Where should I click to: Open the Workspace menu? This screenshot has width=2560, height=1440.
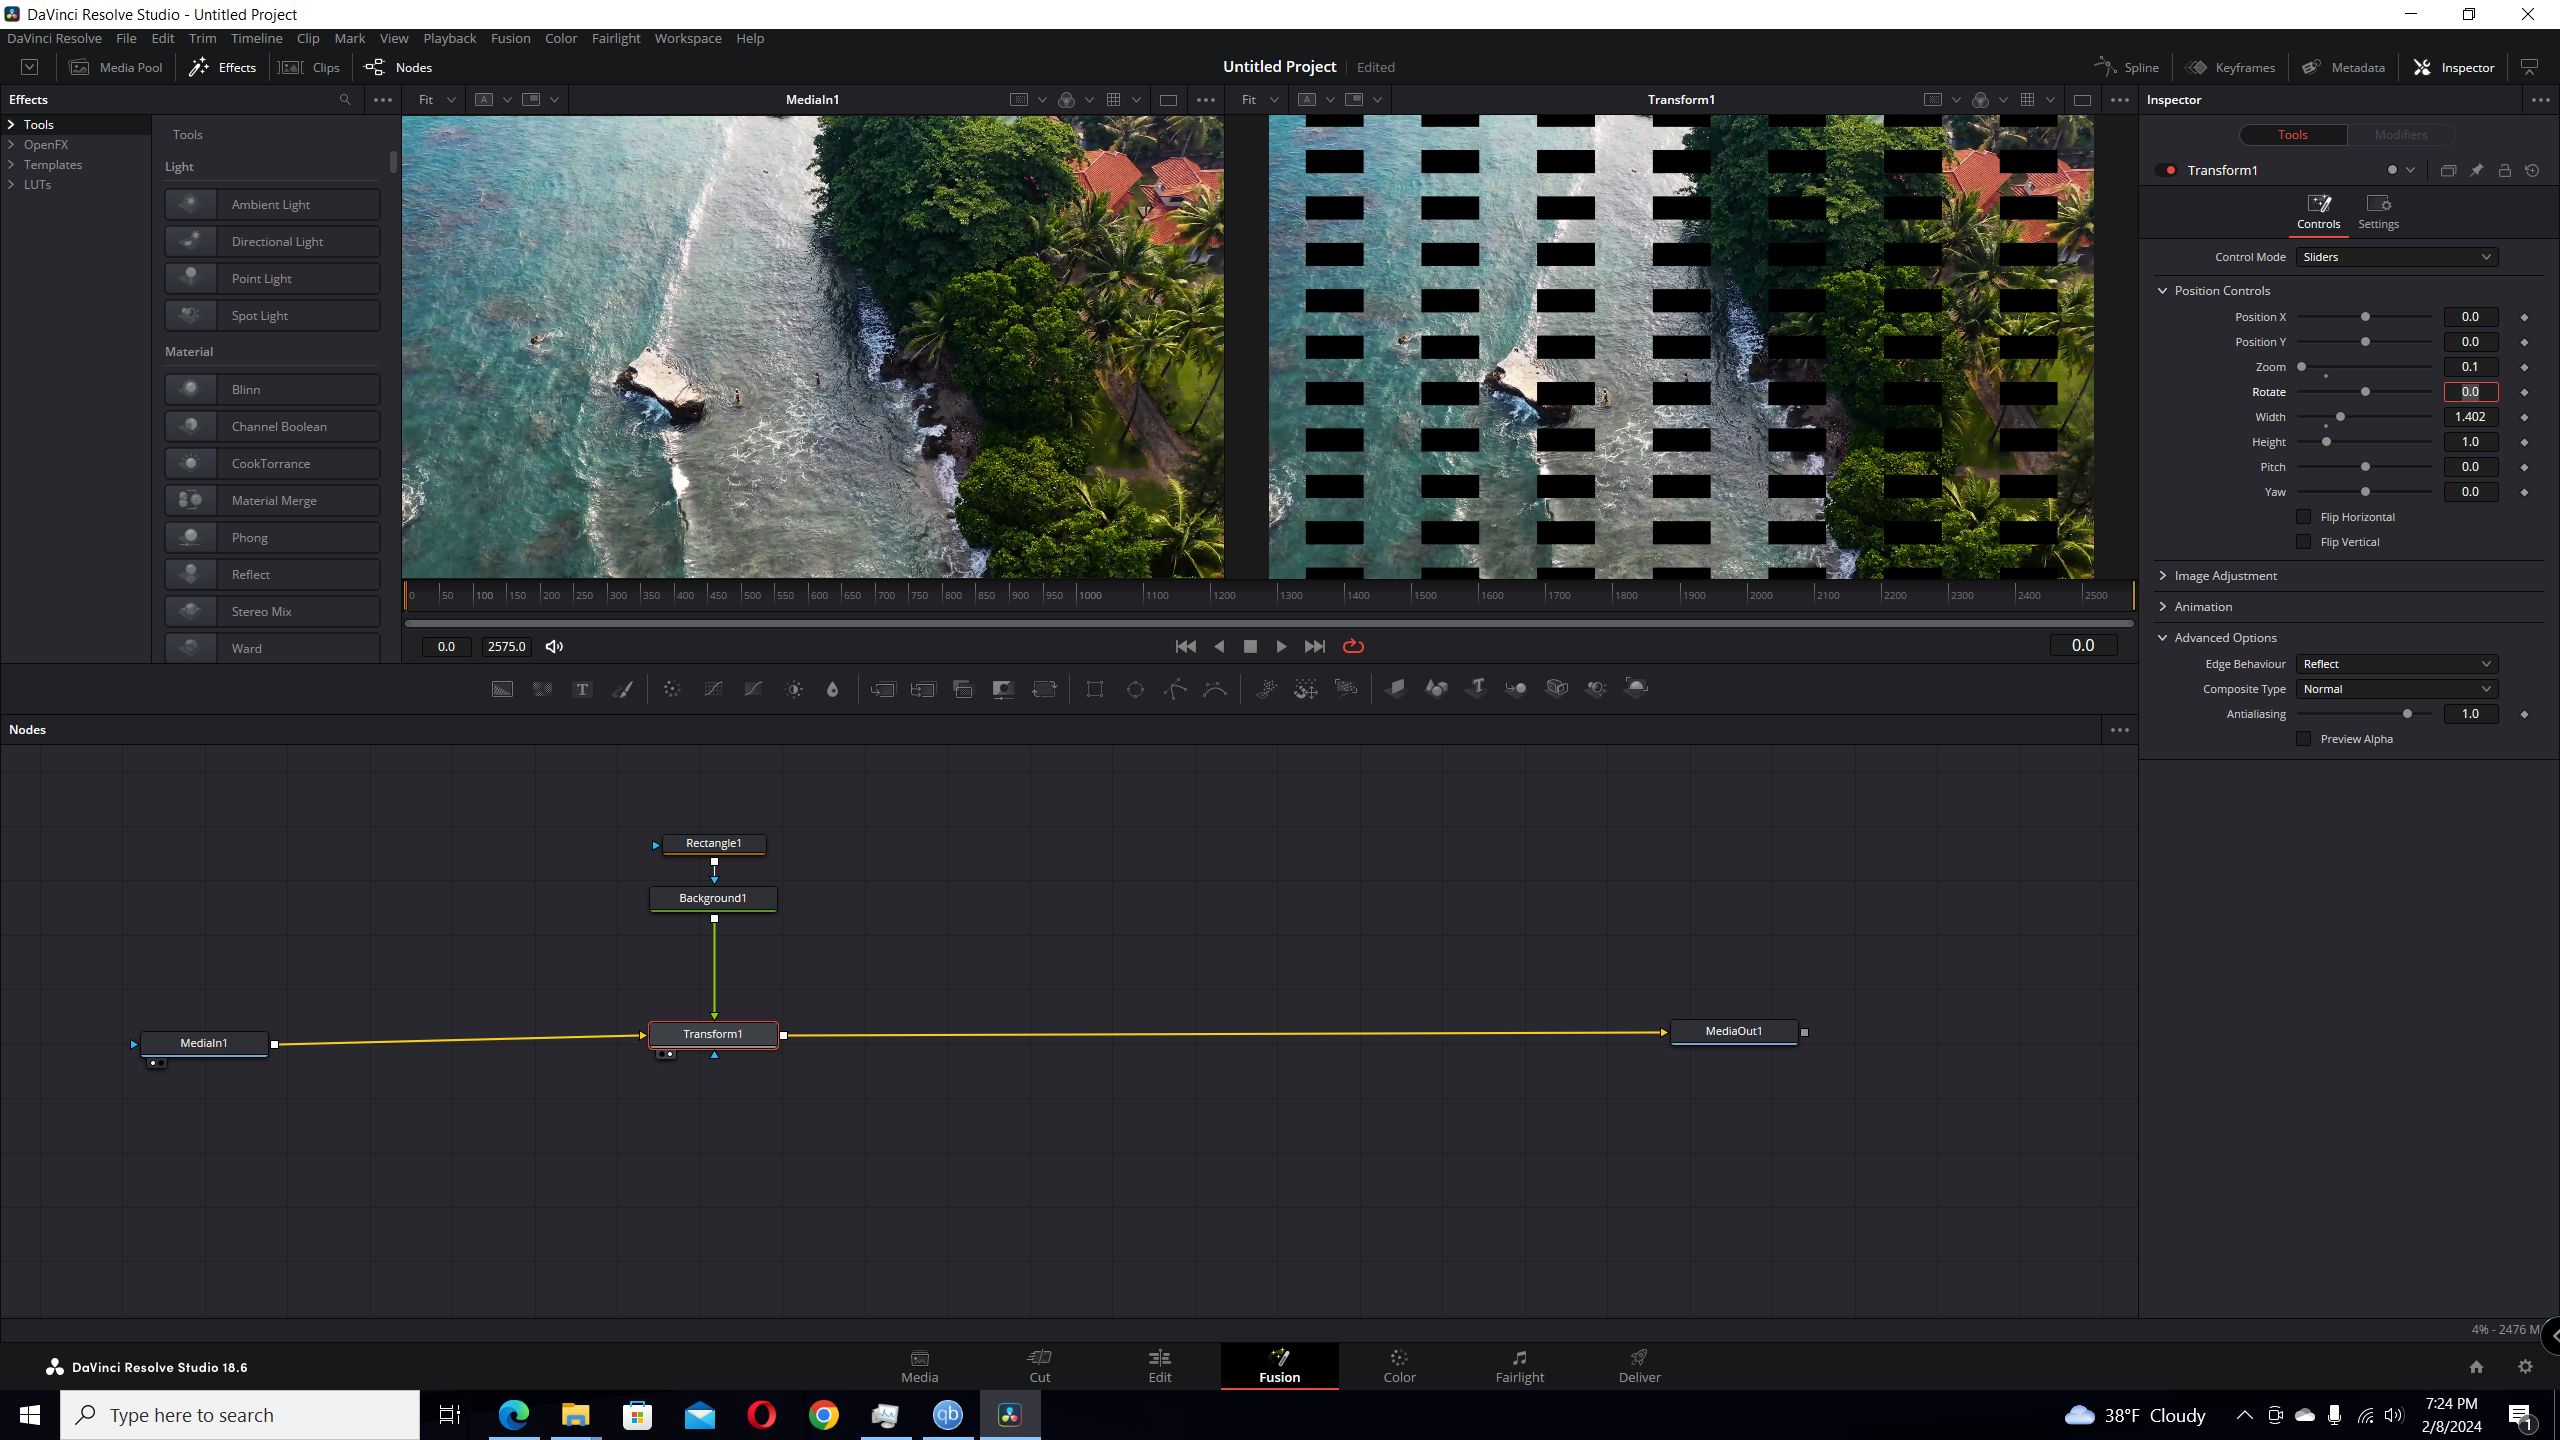[x=688, y=38]
